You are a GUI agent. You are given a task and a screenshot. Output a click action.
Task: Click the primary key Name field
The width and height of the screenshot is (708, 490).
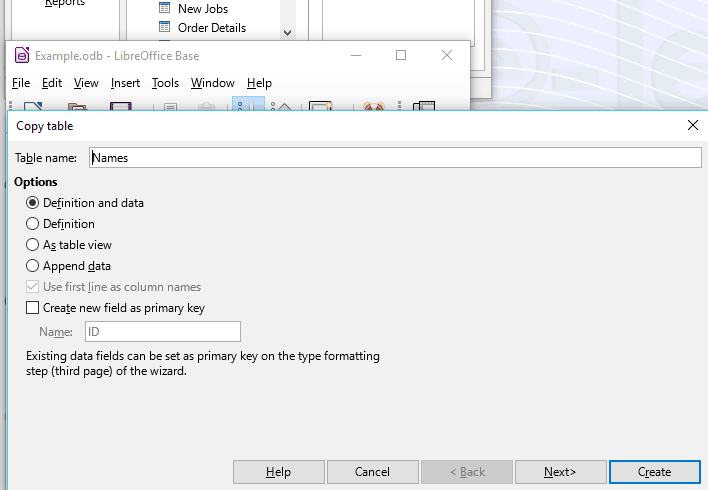pyautogui.click(x=163, y=331)
